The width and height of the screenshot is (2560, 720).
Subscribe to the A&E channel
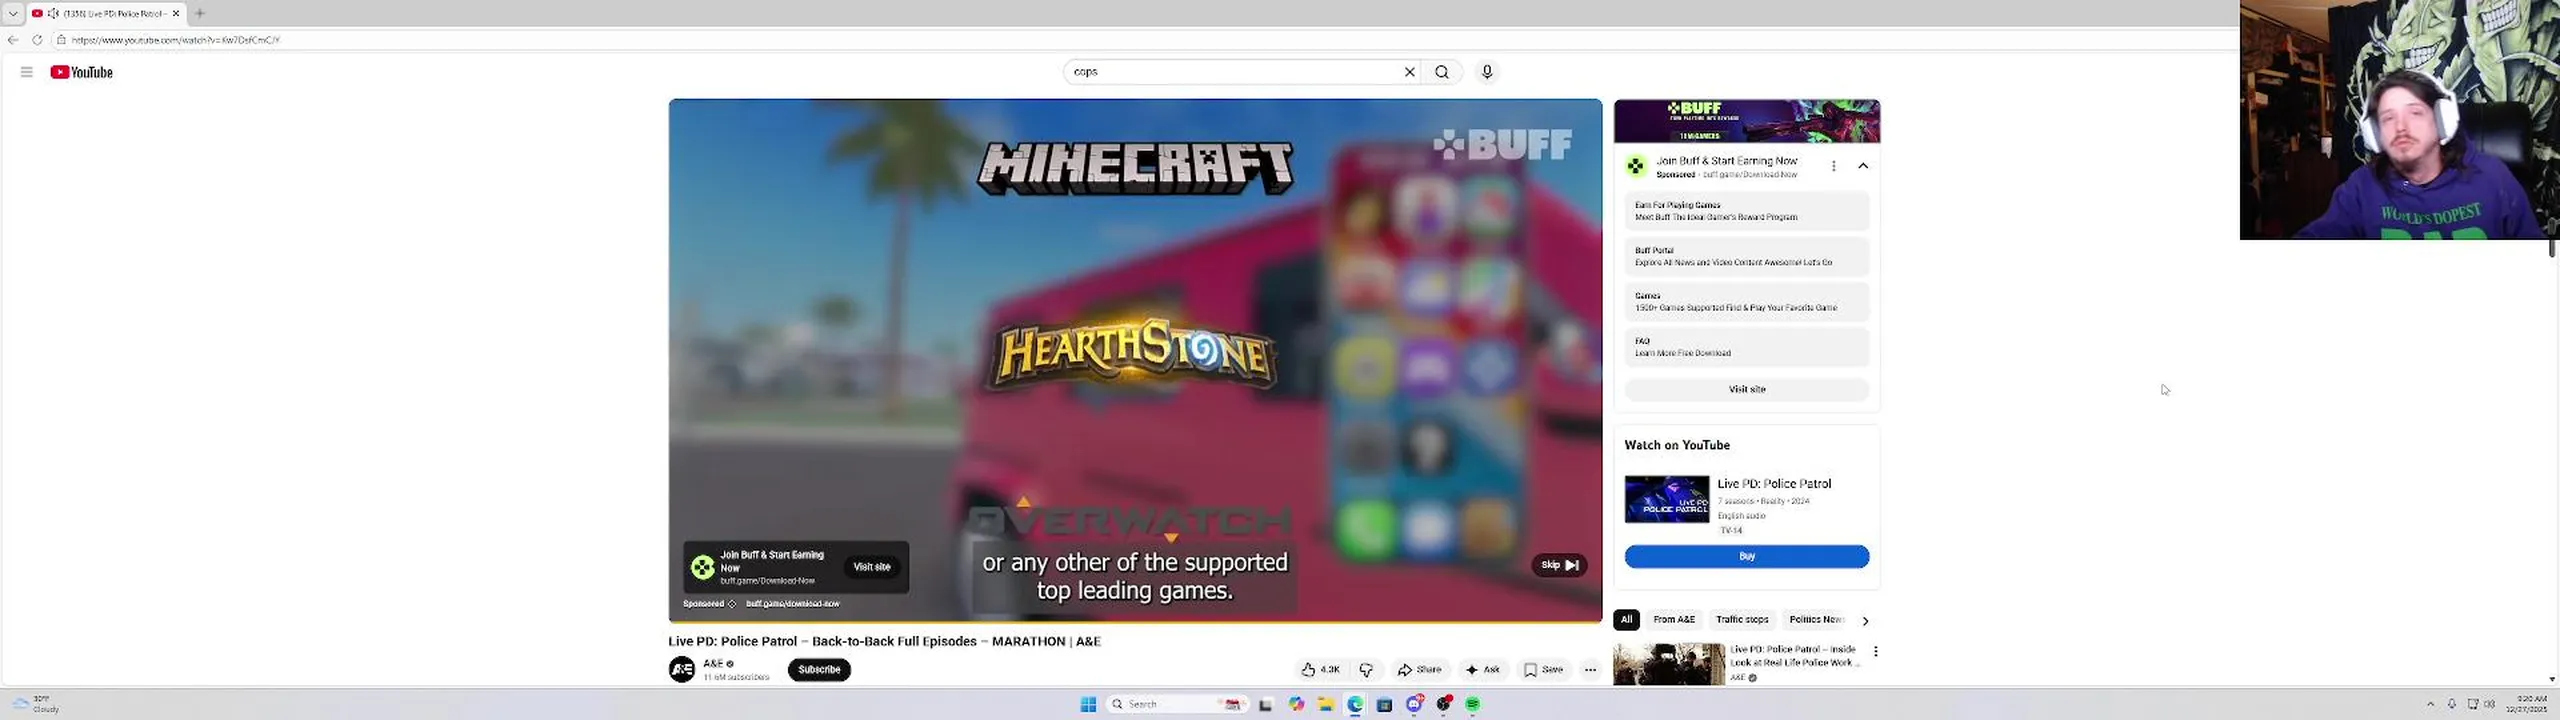(819, 670)
